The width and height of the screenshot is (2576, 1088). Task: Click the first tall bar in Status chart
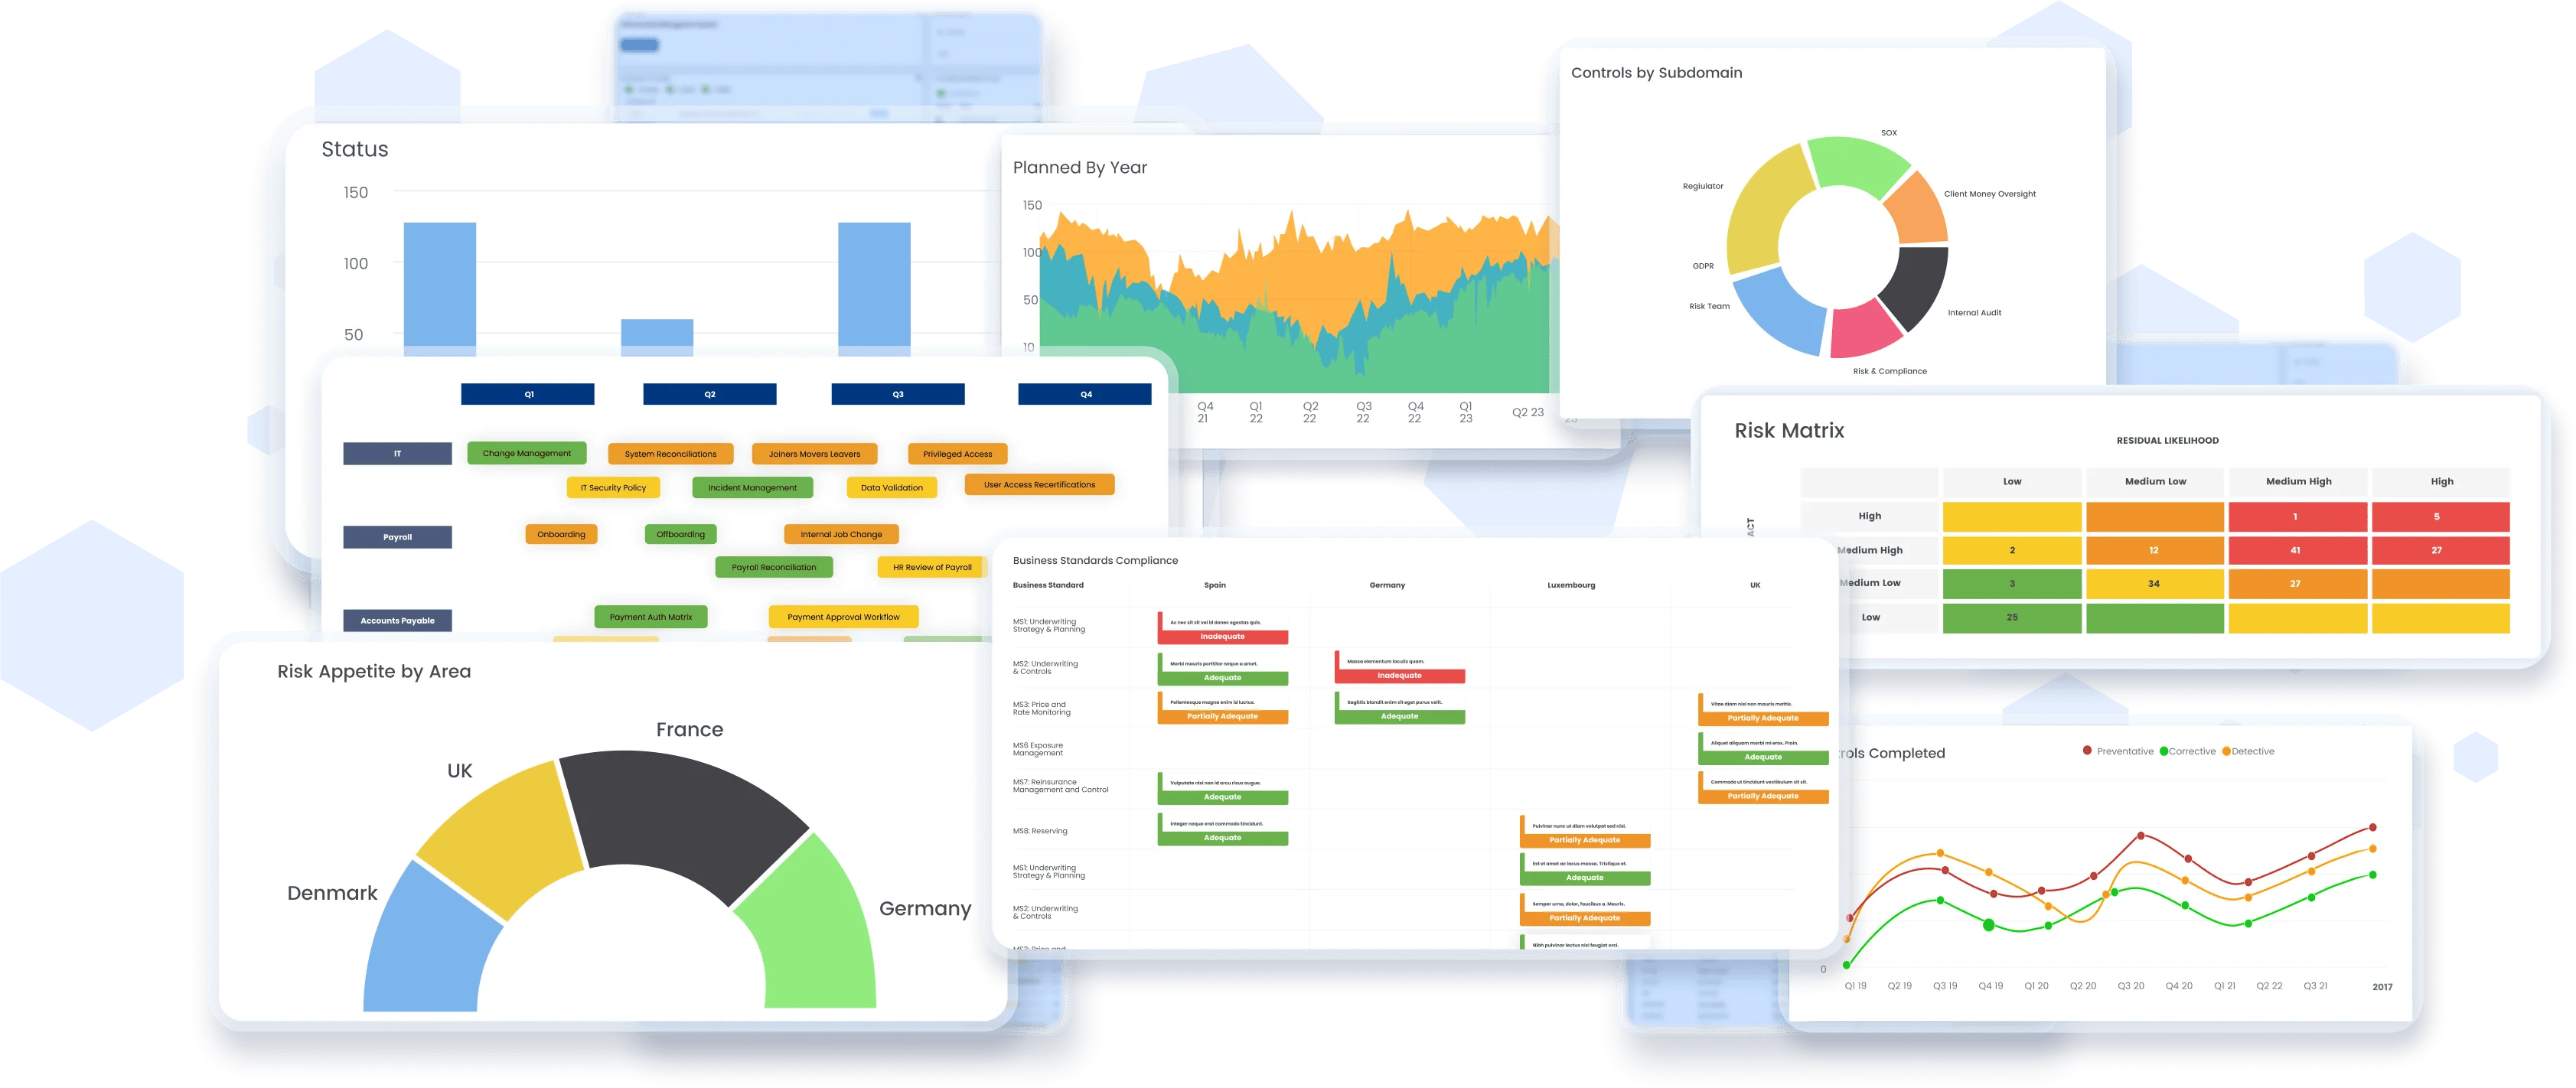439,289
